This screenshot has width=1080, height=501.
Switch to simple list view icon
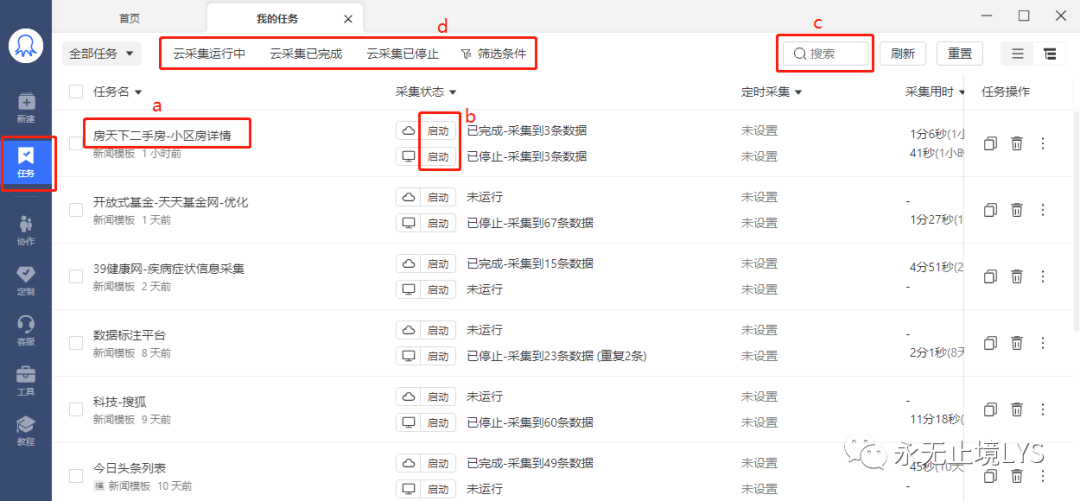coord(1017,54)
